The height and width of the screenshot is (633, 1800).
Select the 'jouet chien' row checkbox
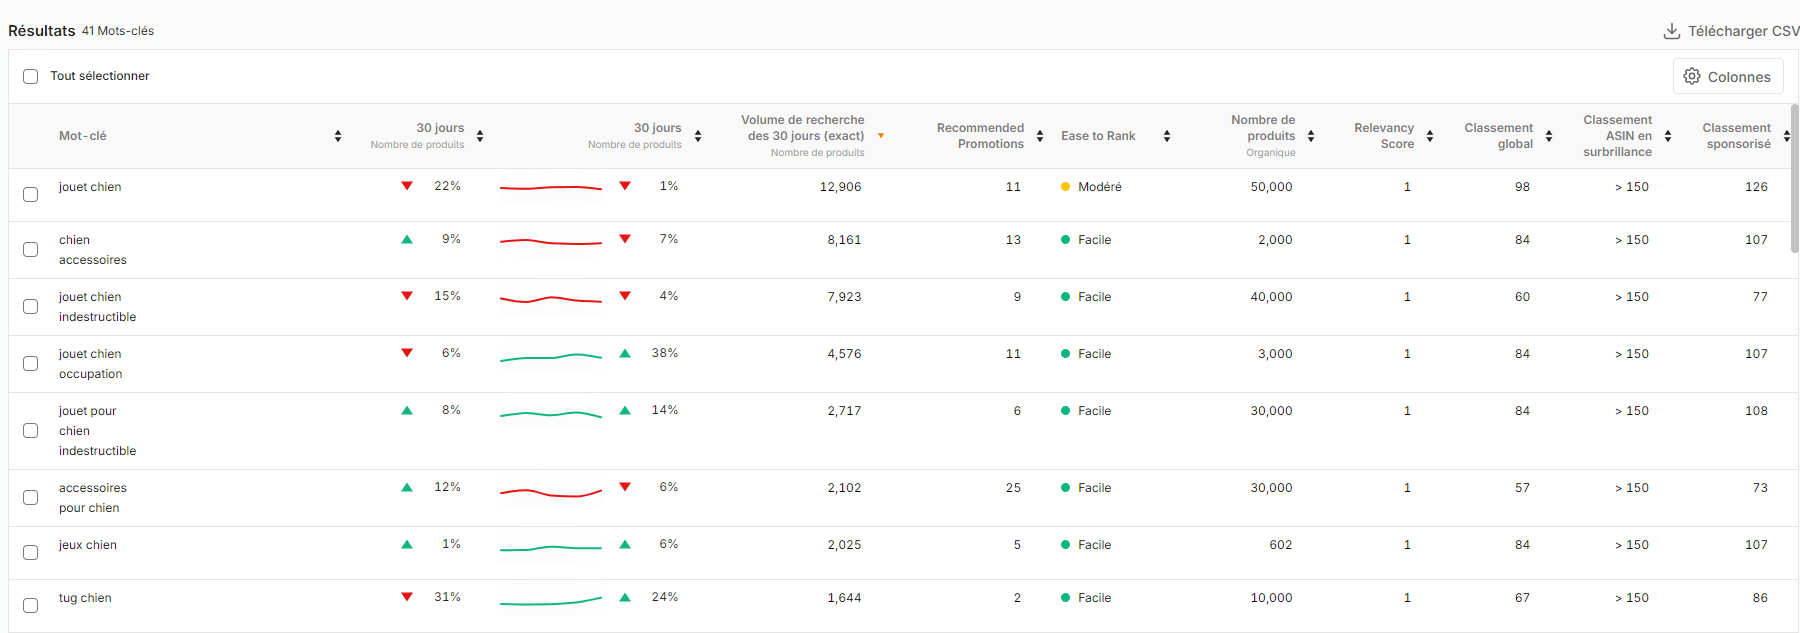click(x=31, y=194)
